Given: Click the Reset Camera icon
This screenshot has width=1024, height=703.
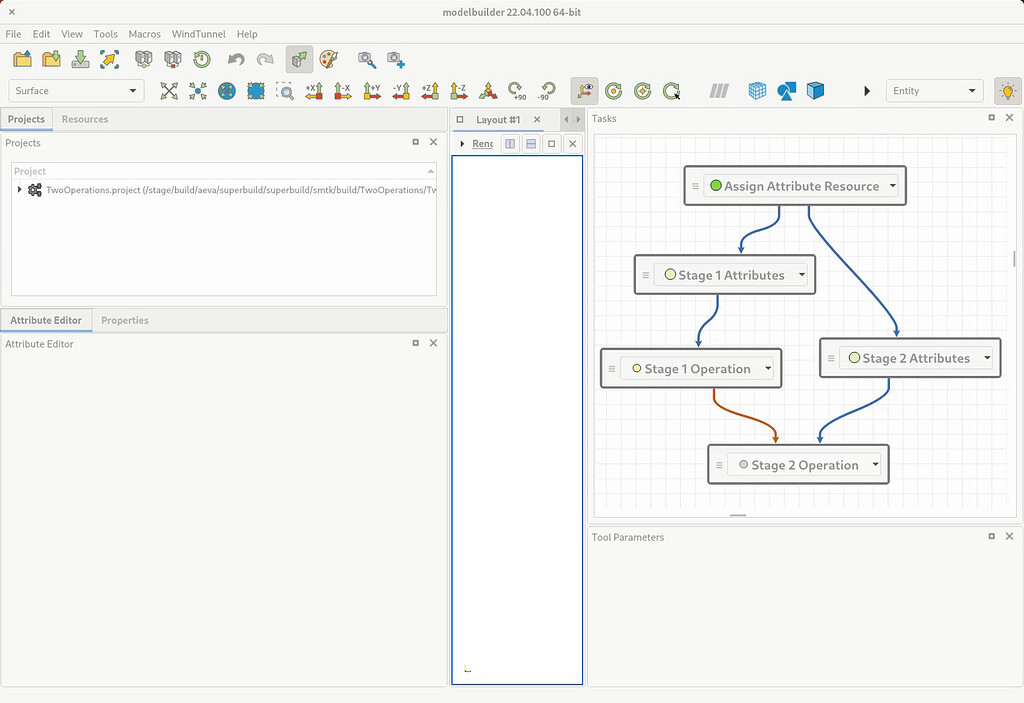Looking at the screenshot, I should pos(169,91).
